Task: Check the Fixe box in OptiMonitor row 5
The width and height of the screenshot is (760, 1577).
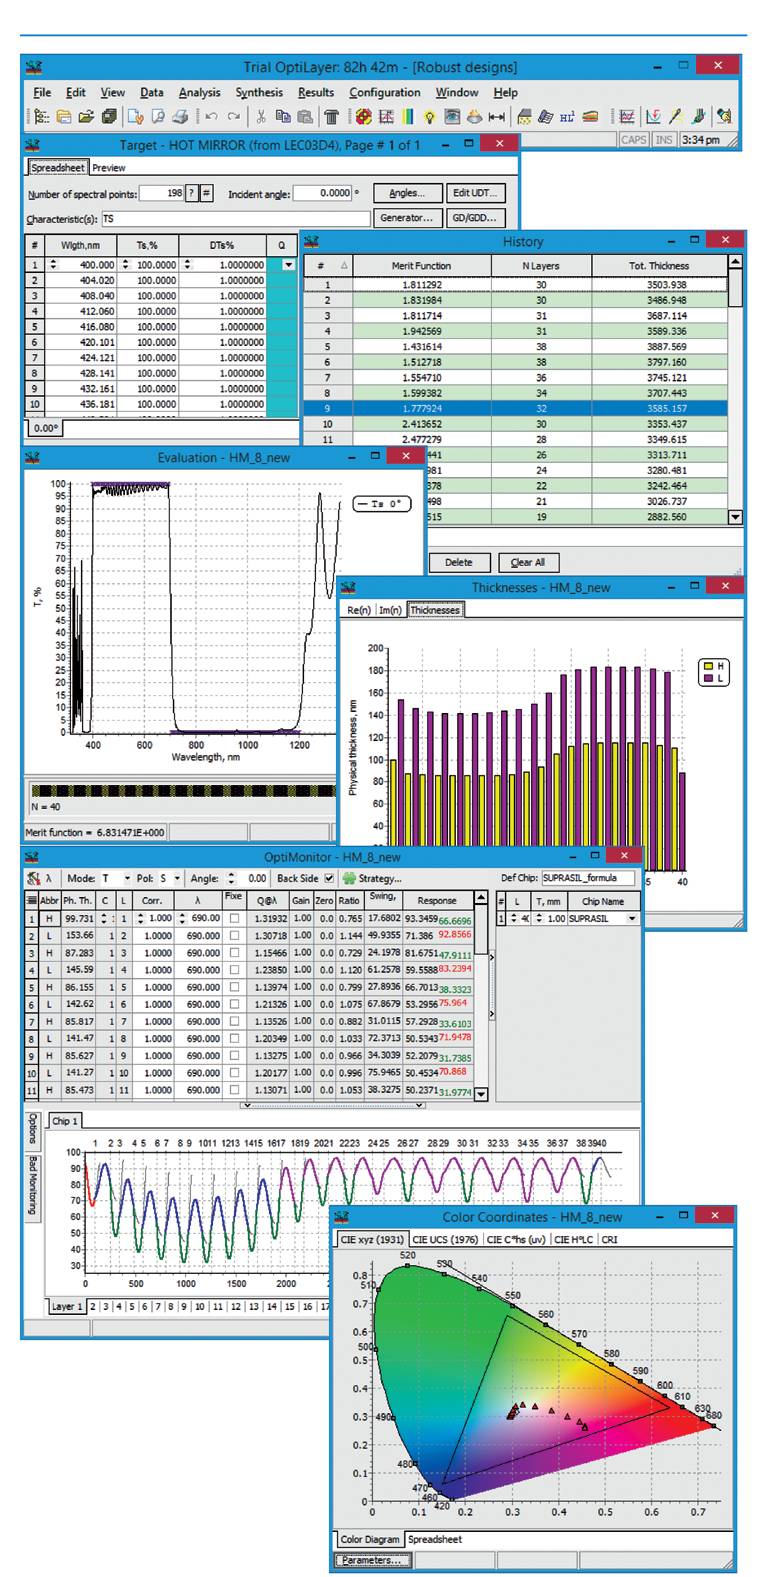Action: coord(235,987)
